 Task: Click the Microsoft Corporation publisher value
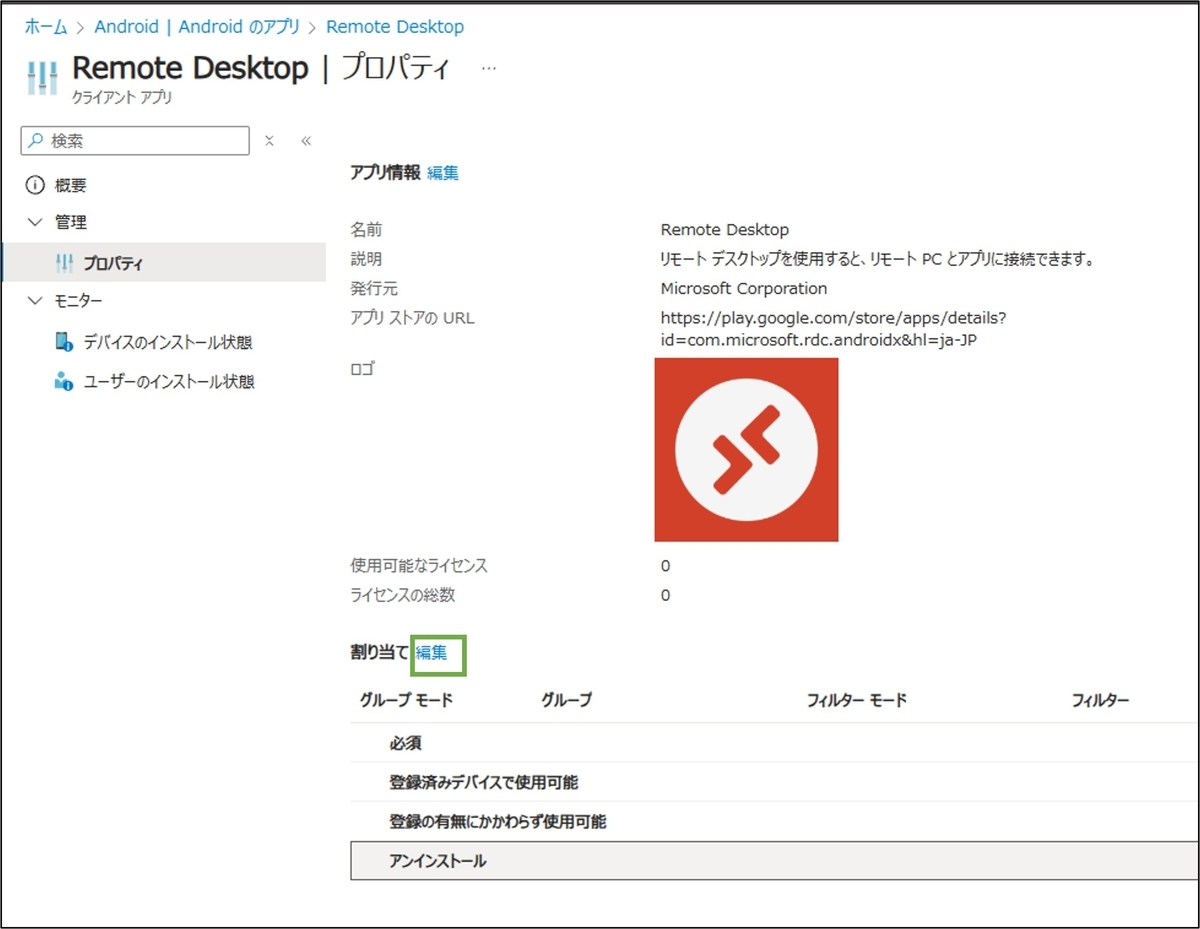[x=744, y=288]
